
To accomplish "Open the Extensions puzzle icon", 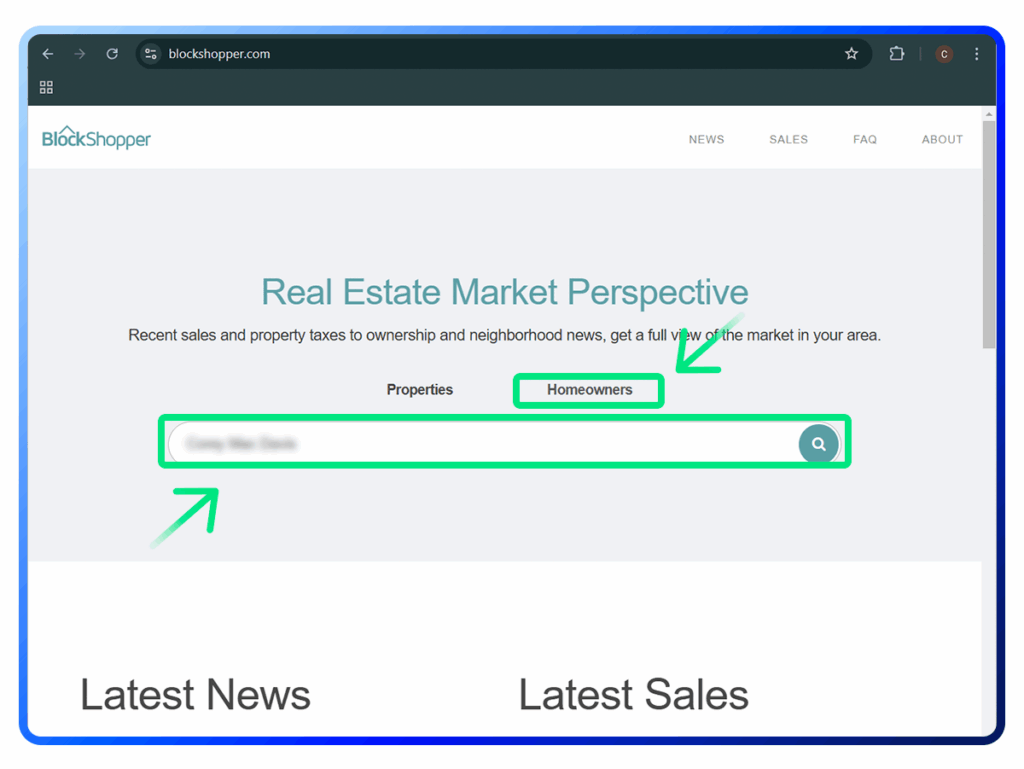I will pos(896,54).
